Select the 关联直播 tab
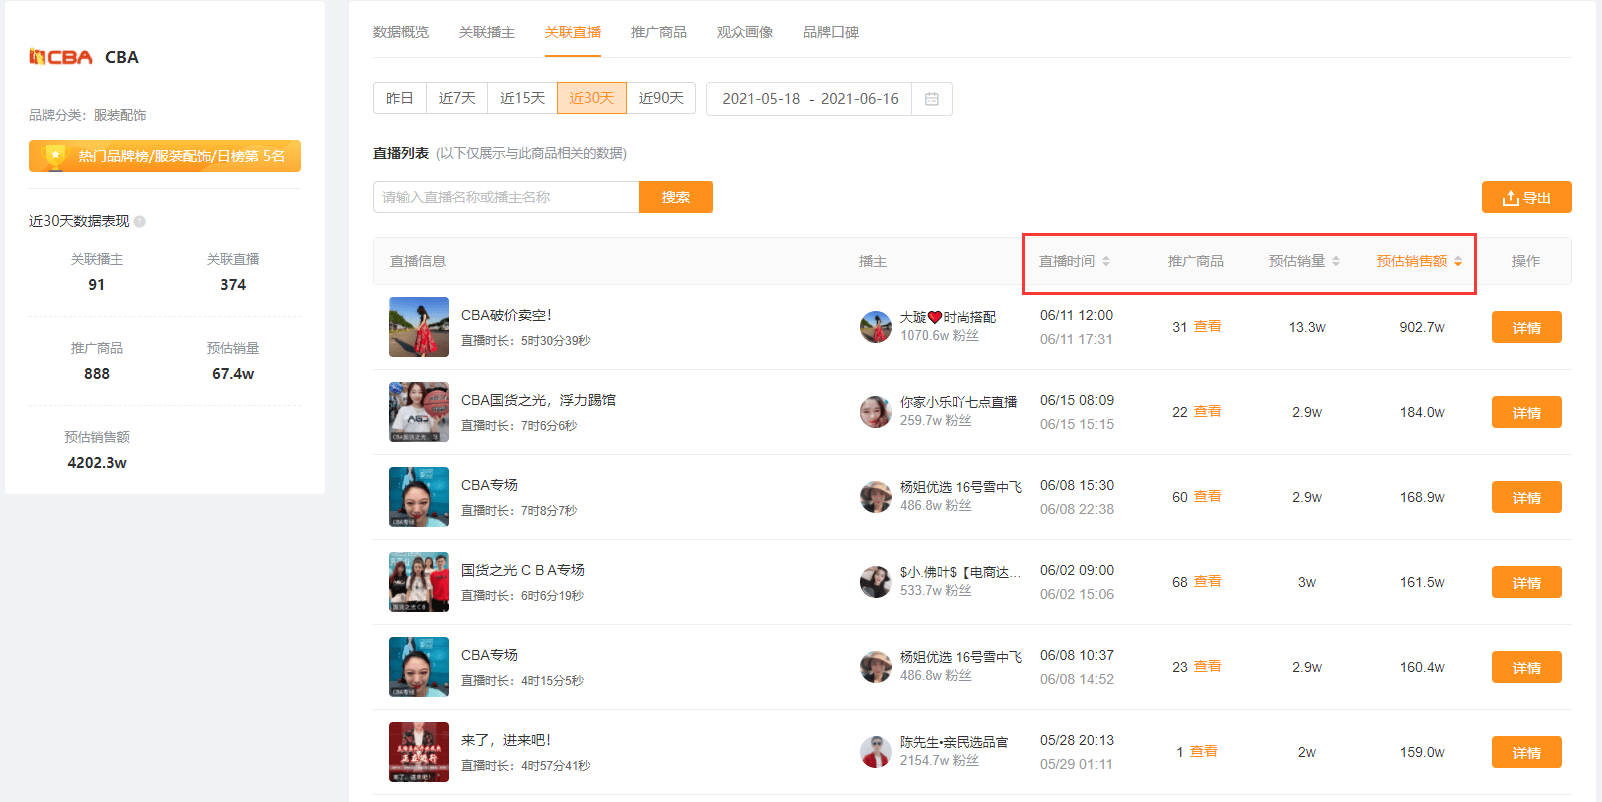The width and height of the screenshot is (1602, 802). pos(573,32)
